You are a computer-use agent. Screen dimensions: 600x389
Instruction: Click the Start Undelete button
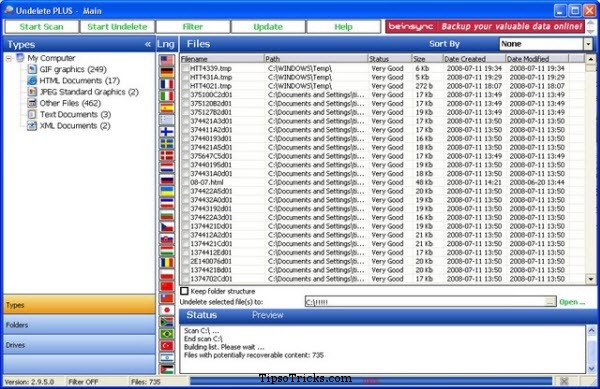click(117, 27)
